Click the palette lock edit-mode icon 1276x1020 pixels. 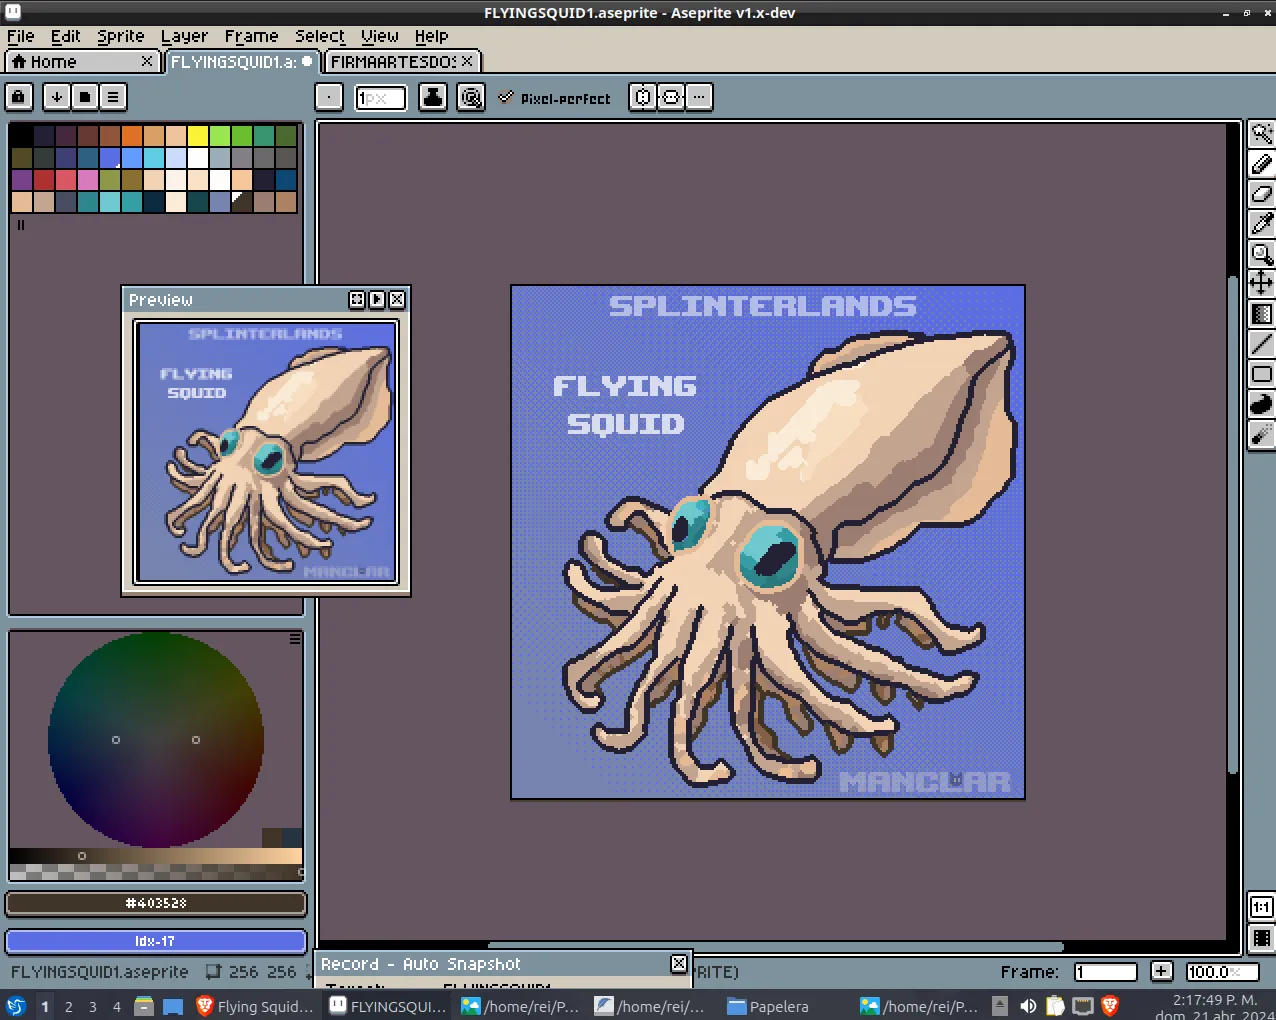[x=19, y=97]
